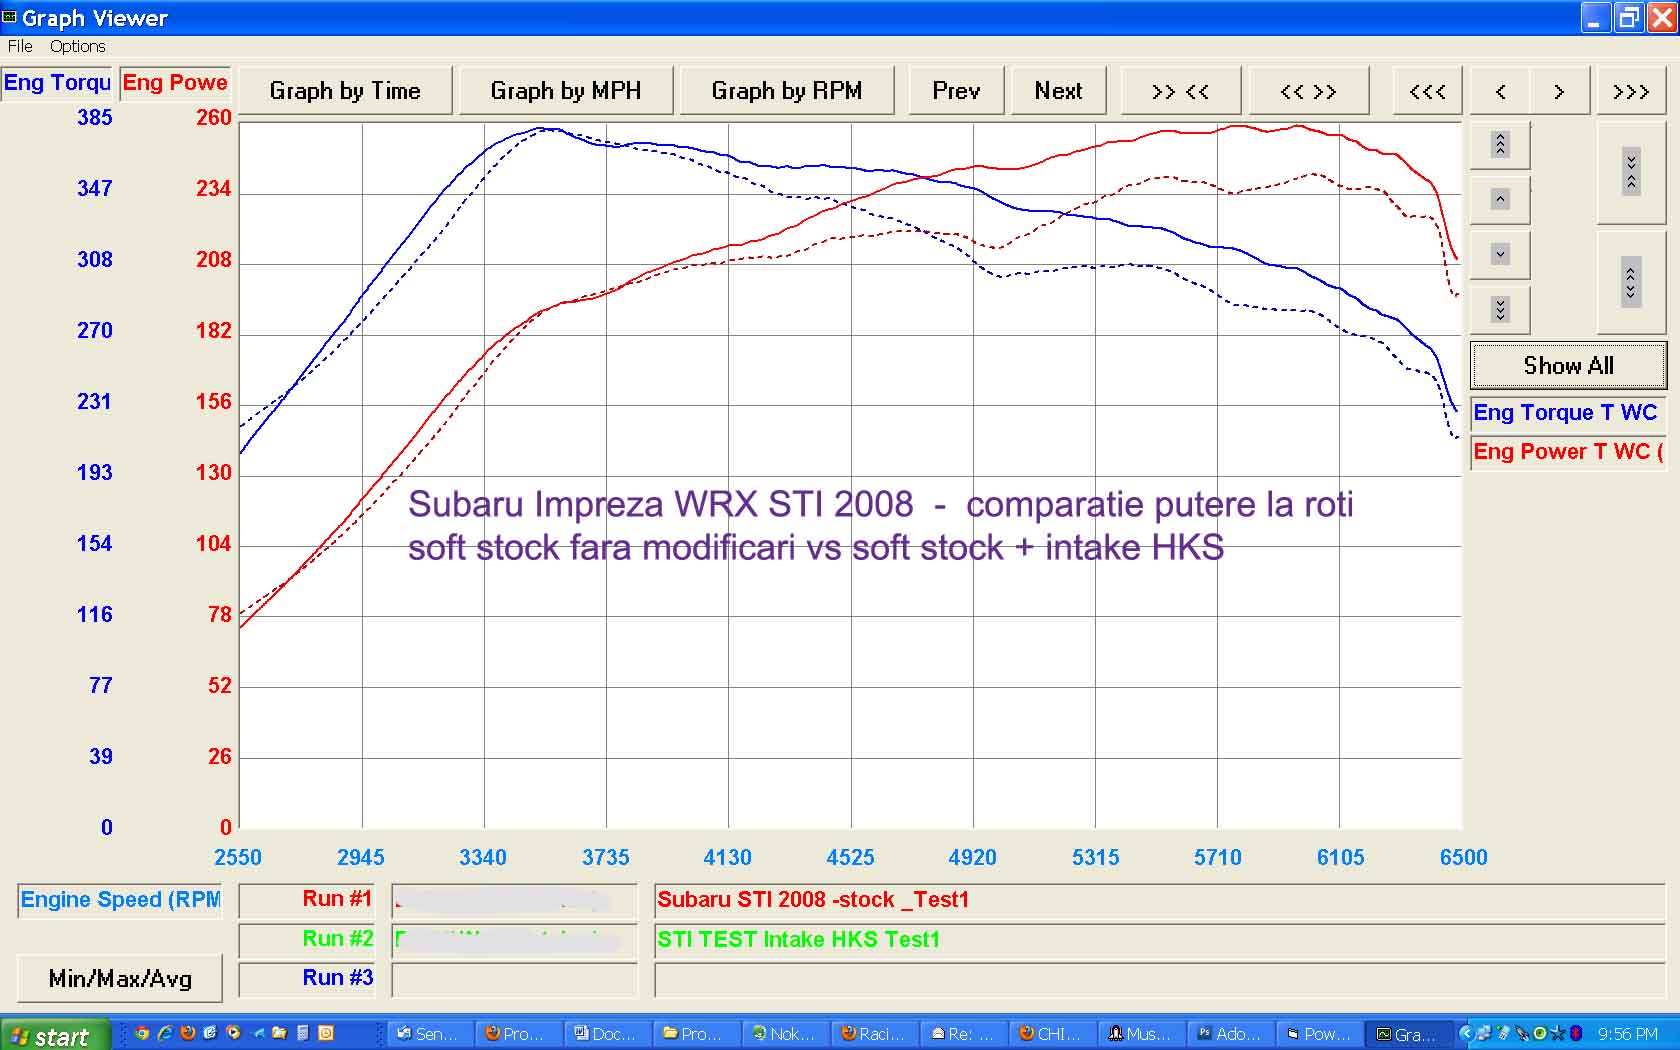Click the Eng Torque axis label
1680x1050 pixels.
coord(57,83)
